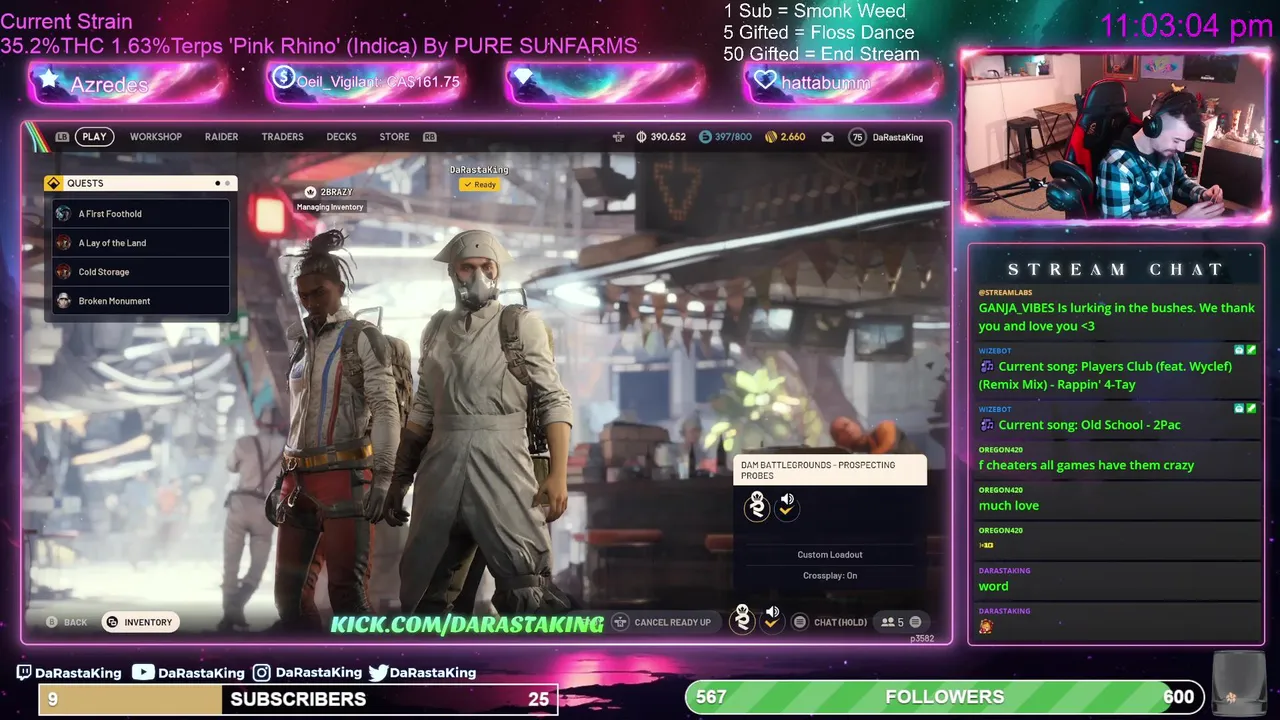Image resolution: width=1280 pixels, height=720 pixels.
Task: Click the Broken Monument quest portrait icon
Action: coord(63,301)
